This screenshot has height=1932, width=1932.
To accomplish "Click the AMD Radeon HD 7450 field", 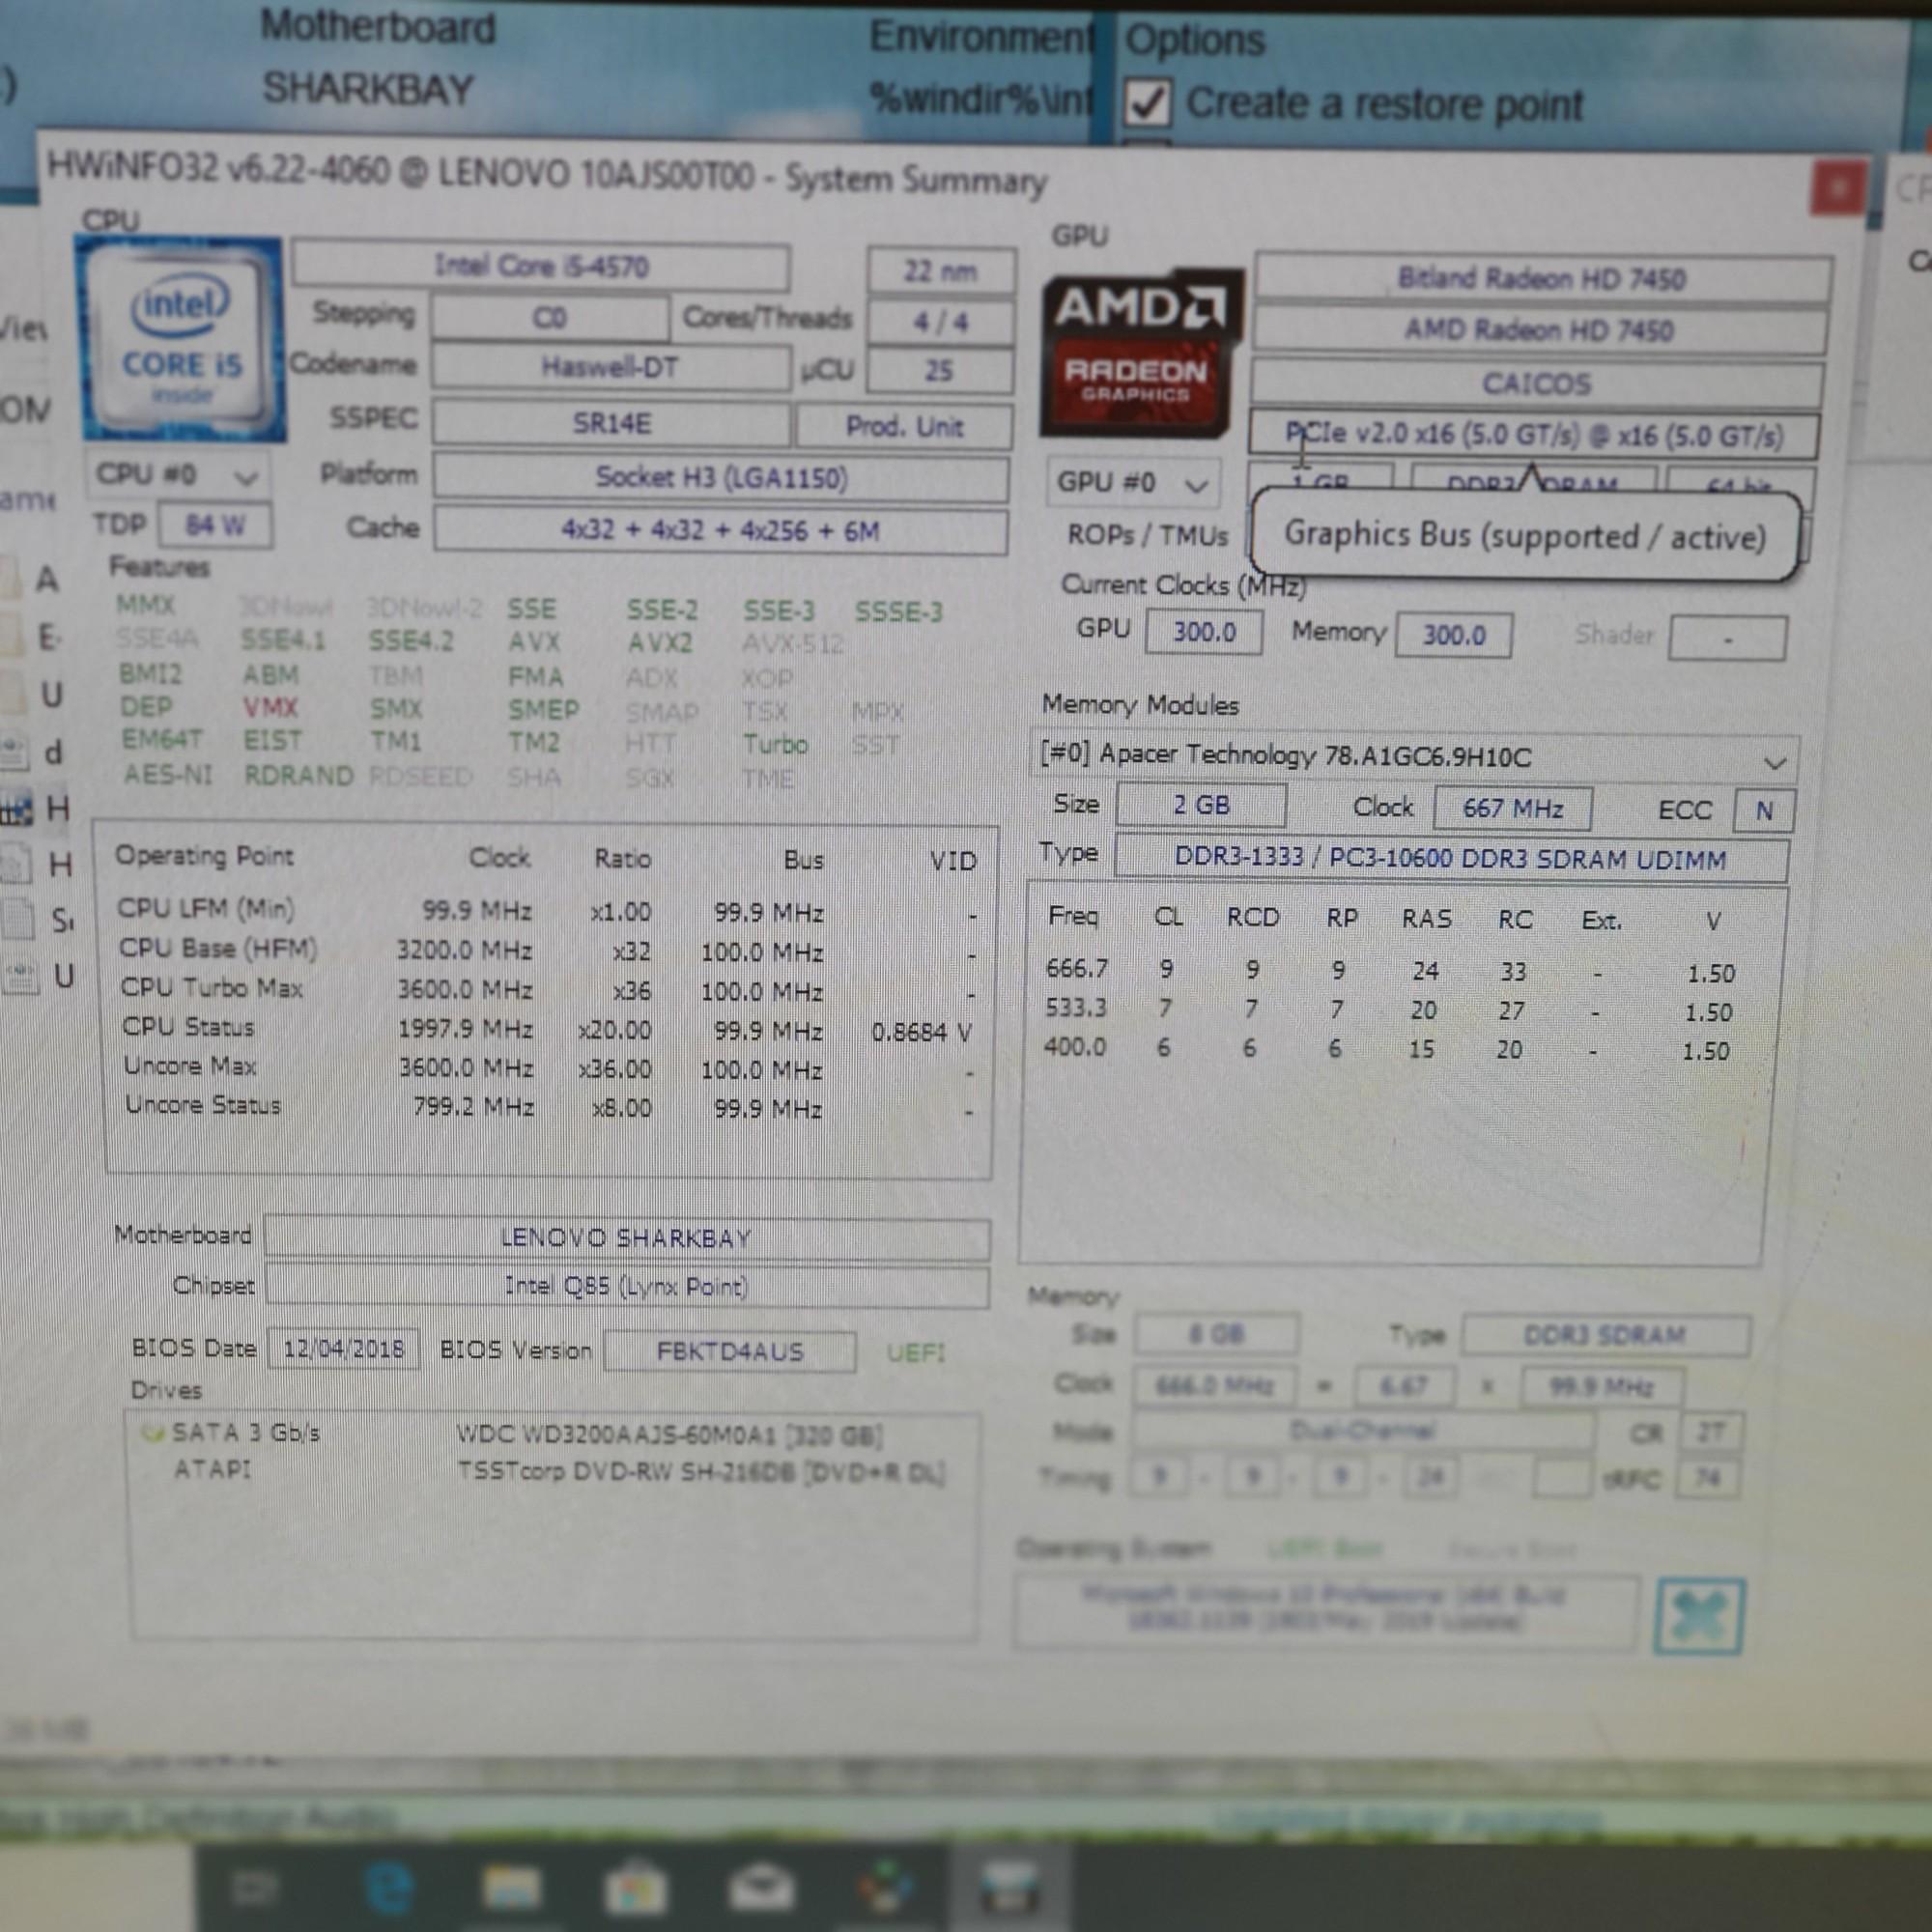I will (1539, 330).
